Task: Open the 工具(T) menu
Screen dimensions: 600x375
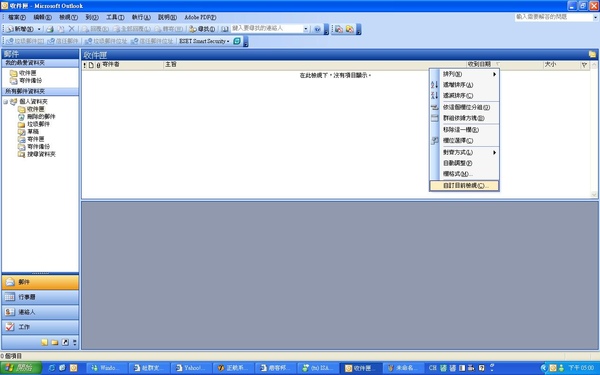Action: click(115, 17)
